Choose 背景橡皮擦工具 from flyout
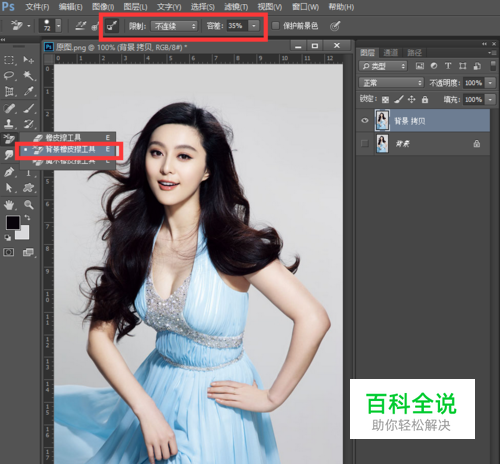The width and height of the screenshot is (500, 464). tap(68, 150)
